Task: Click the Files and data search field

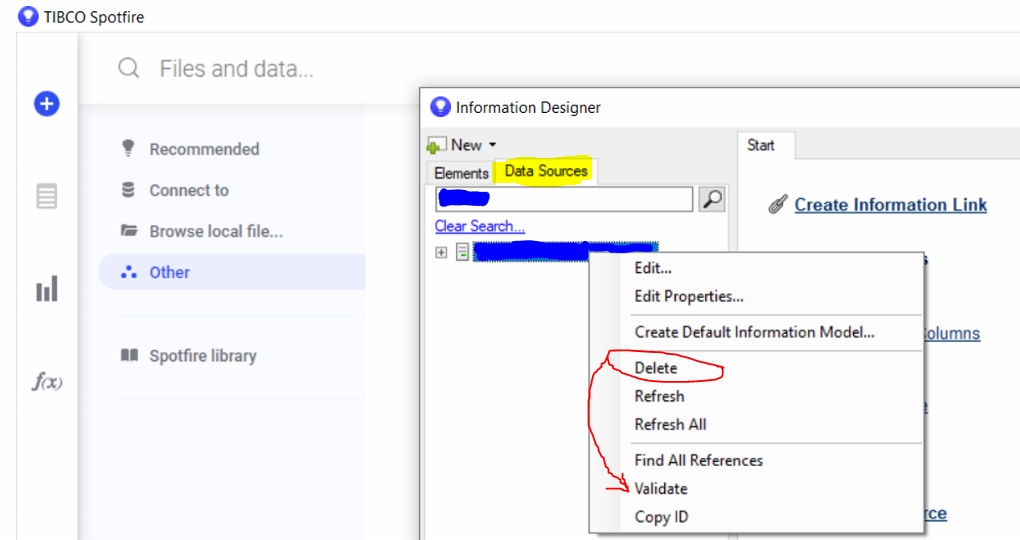Action: [237, 69]
